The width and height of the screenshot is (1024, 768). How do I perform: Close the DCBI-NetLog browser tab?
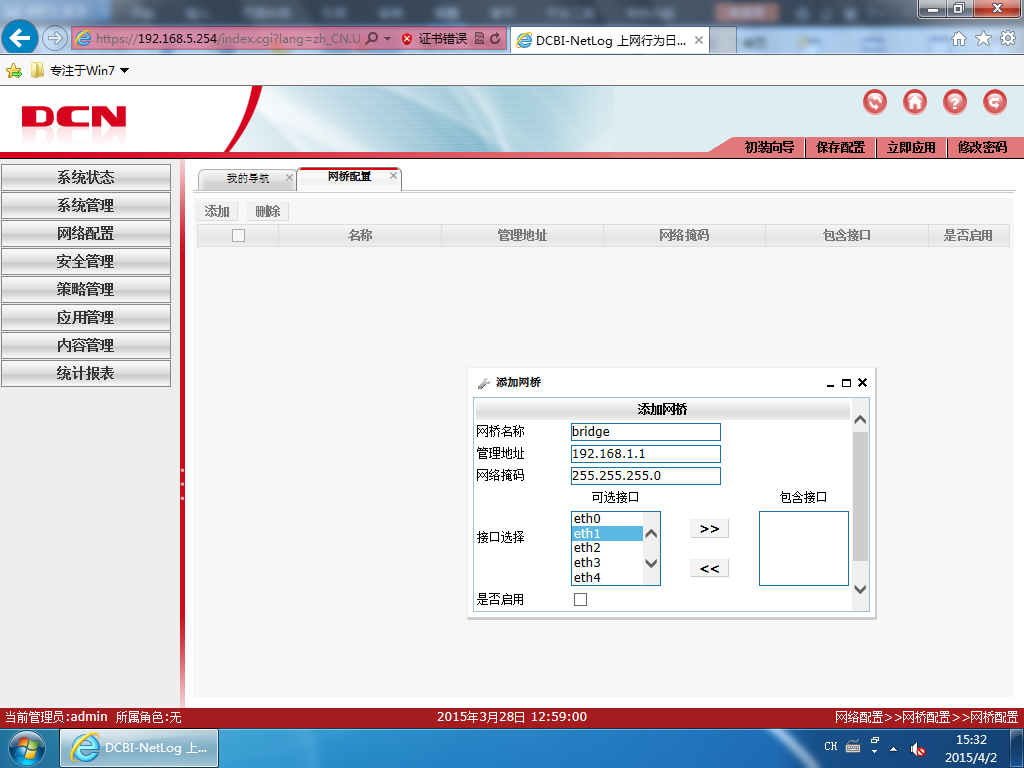(699, 40)
